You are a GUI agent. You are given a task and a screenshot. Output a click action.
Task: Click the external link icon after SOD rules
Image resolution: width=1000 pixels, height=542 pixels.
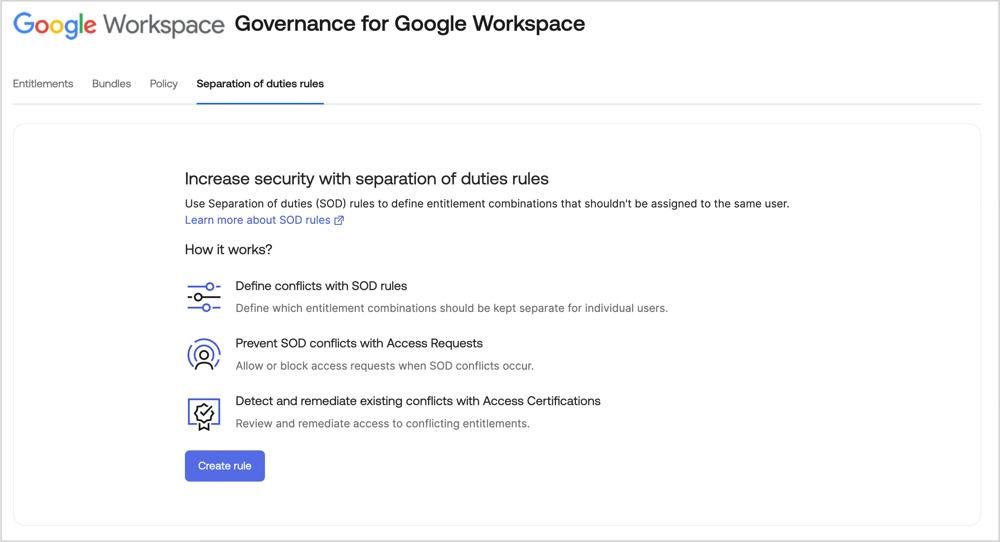[339, 220]
